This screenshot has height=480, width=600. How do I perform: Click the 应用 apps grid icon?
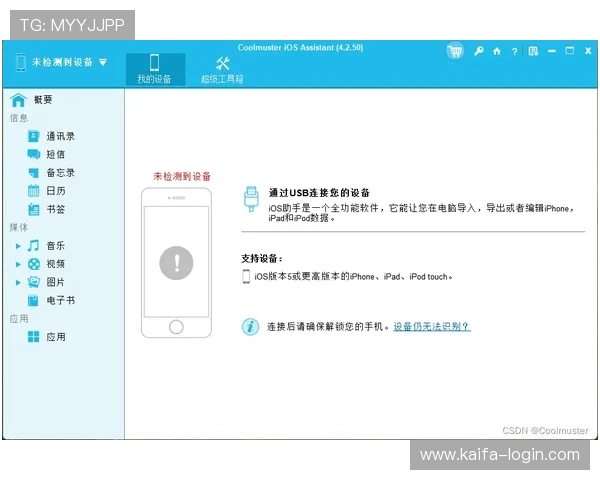pos(34,337)
